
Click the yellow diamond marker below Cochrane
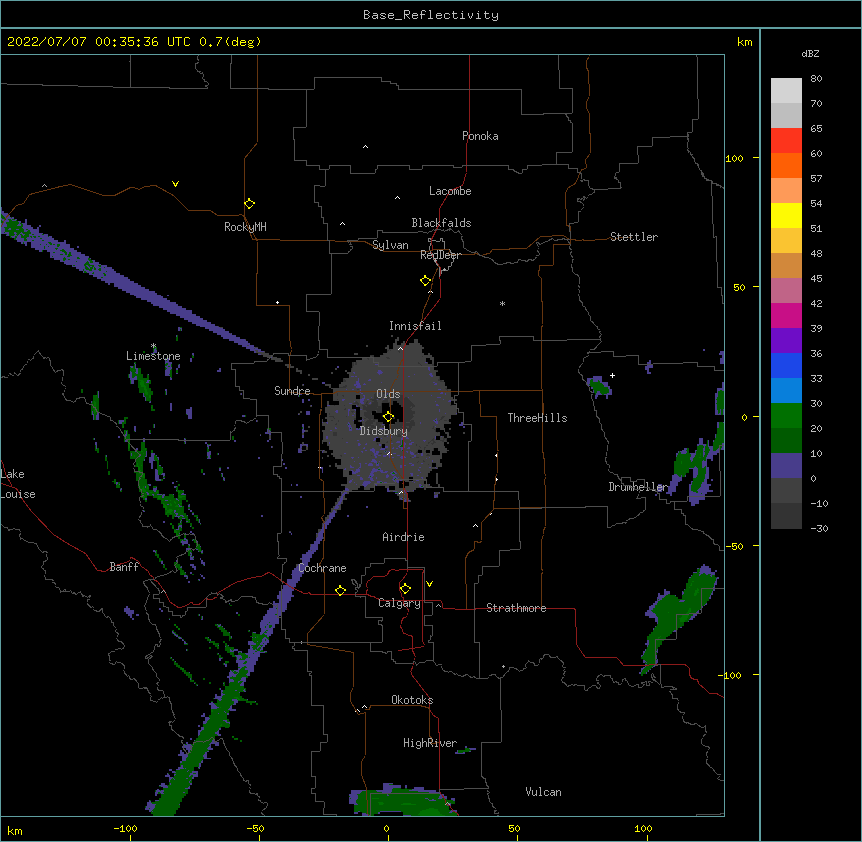pyautogui.click(x=340, y=590)
